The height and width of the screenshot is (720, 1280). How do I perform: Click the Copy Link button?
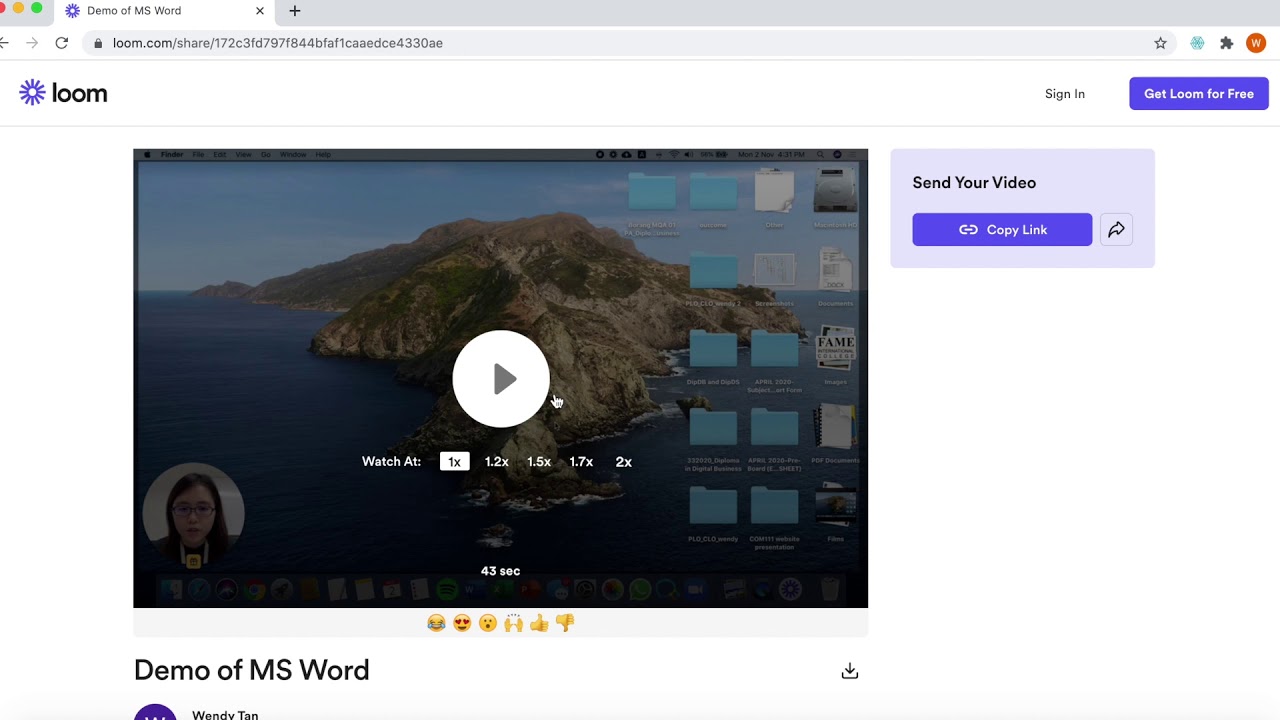tap(1002, 229)
